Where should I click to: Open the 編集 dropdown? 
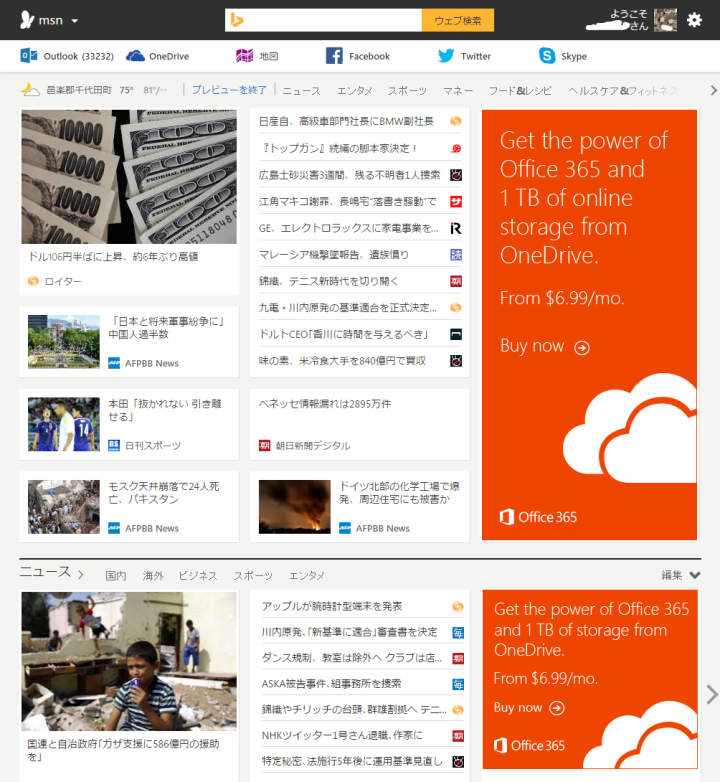(681, 575)
